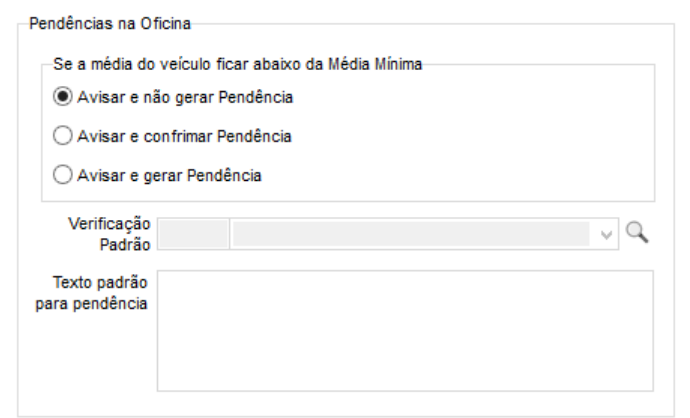Click the "Texto padrão para pendência" label

coord(92,293)
